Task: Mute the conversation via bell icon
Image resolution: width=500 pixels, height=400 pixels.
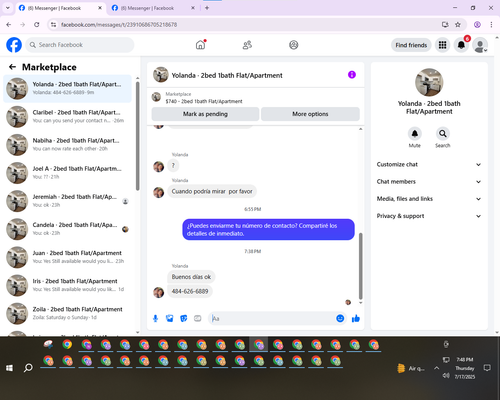Action: coord(415,134)
